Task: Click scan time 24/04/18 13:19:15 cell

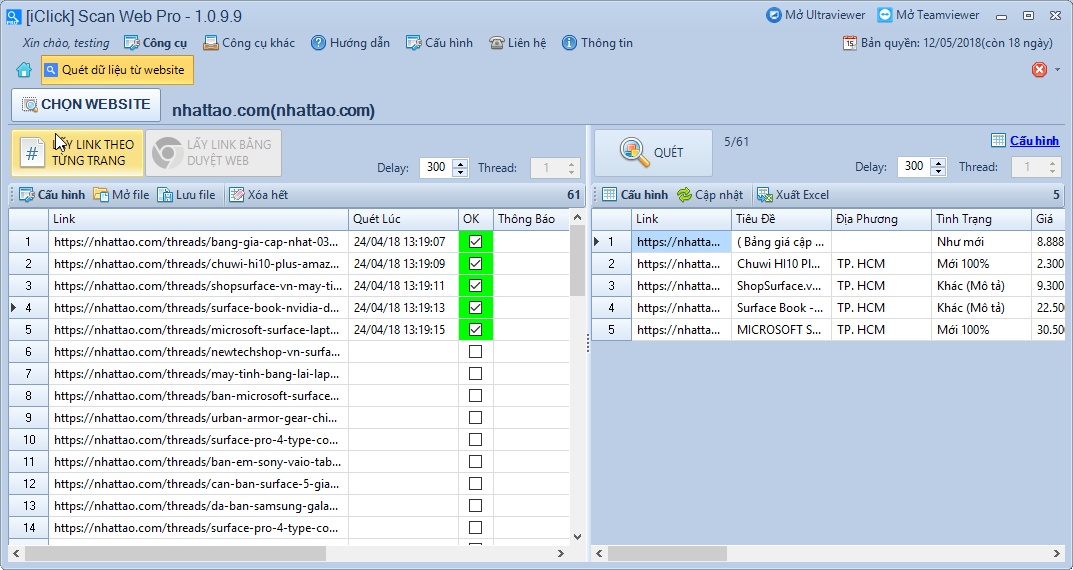Action: pyautogui.click(x=403, y=329)
